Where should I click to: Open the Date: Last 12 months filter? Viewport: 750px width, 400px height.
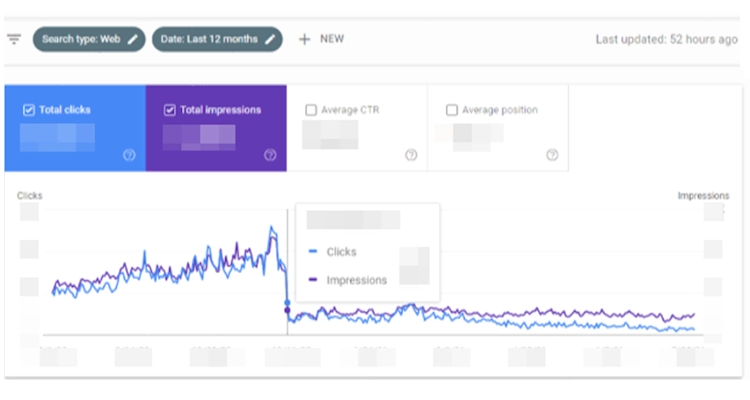210,39
